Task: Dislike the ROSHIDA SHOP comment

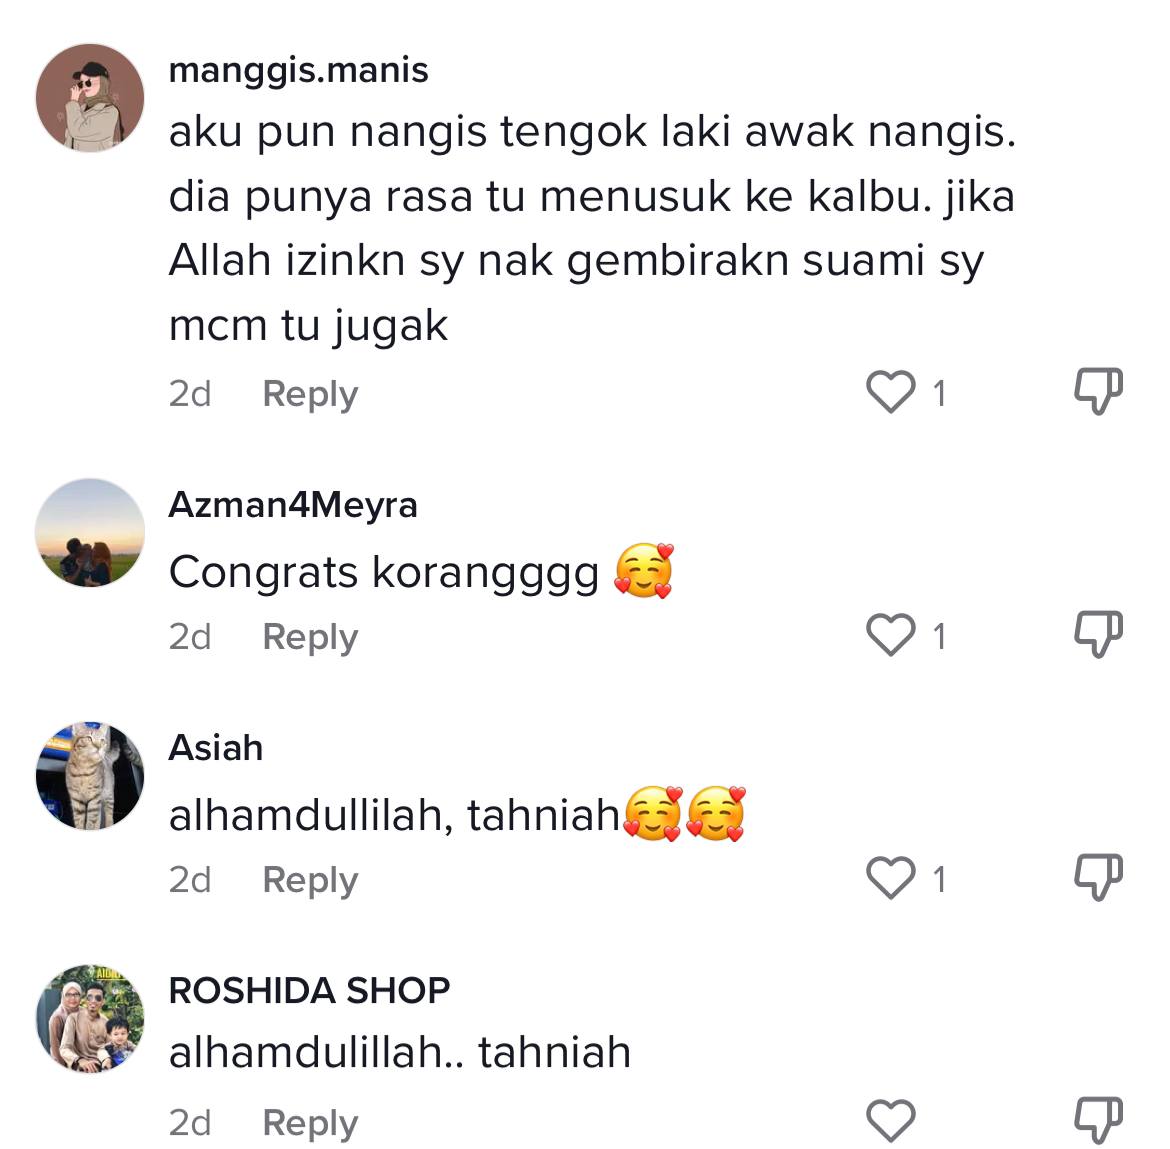Action: tap(1098, 1120)
